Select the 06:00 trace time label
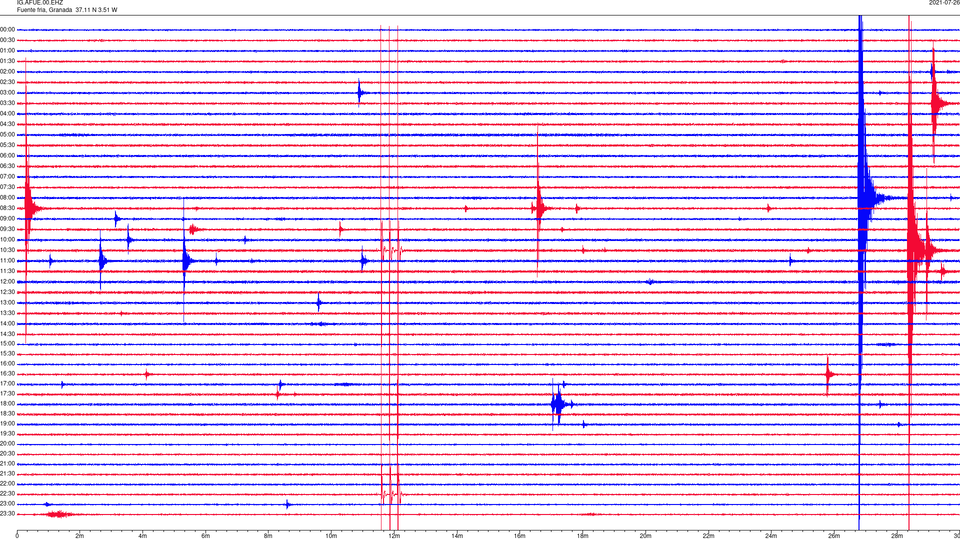 (8, 156)
